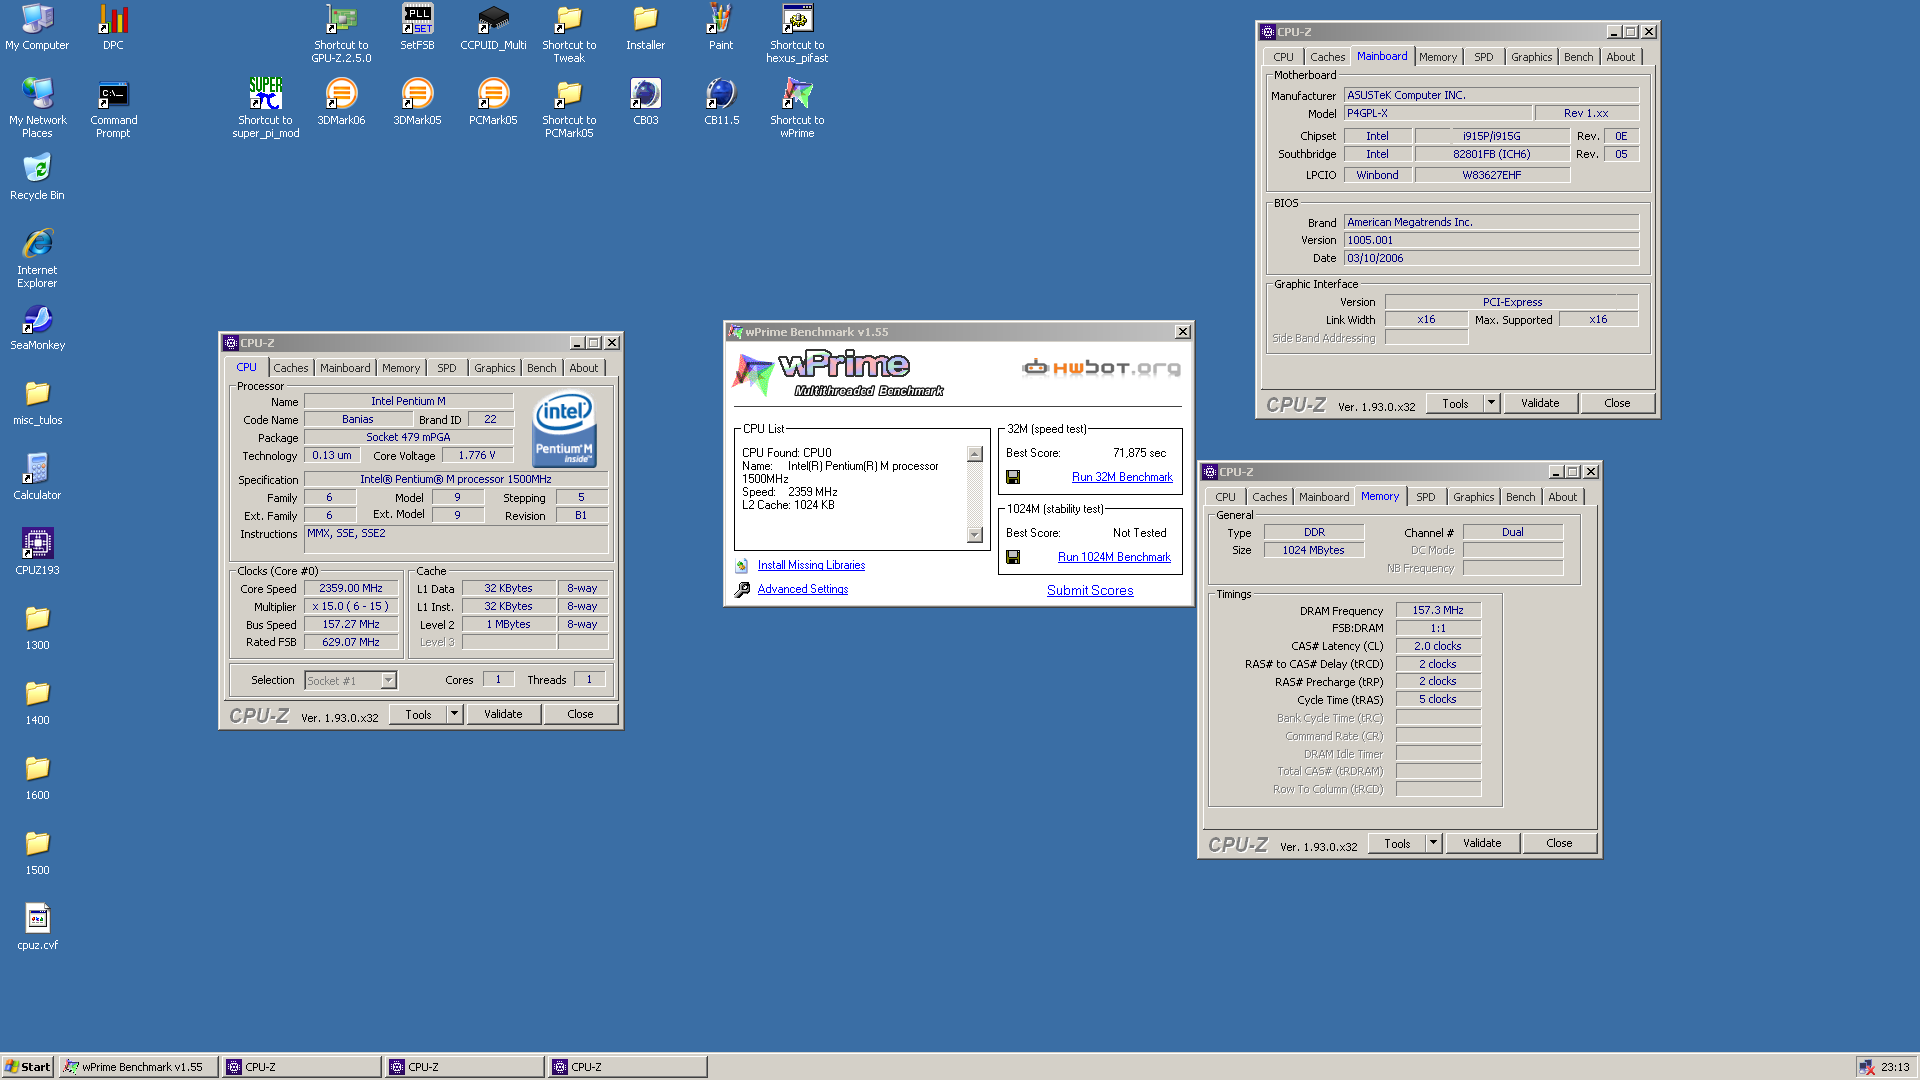The width and height of the screenshot is (1920, 1080).
Task: Click Validate in CPU tab window
Action: pos(503,714)
